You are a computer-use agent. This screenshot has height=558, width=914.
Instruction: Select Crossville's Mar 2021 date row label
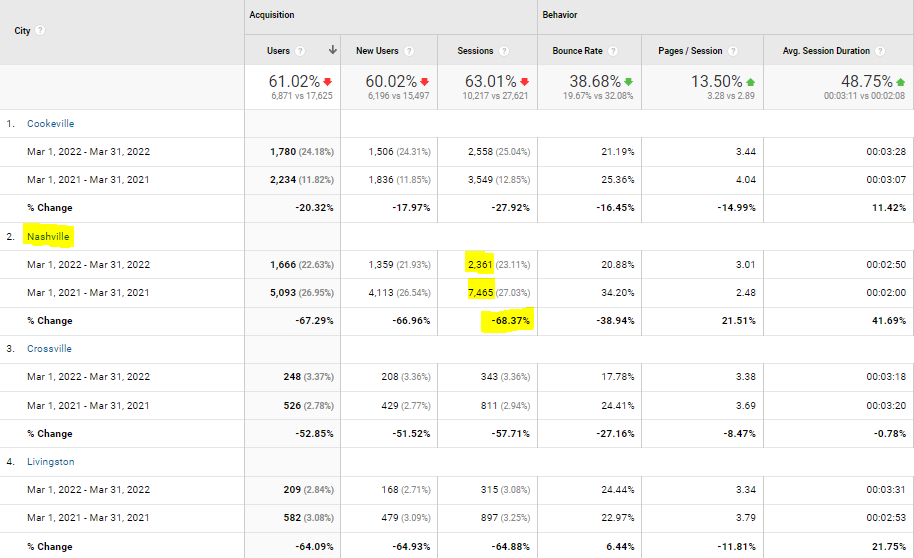click(88, 406)
